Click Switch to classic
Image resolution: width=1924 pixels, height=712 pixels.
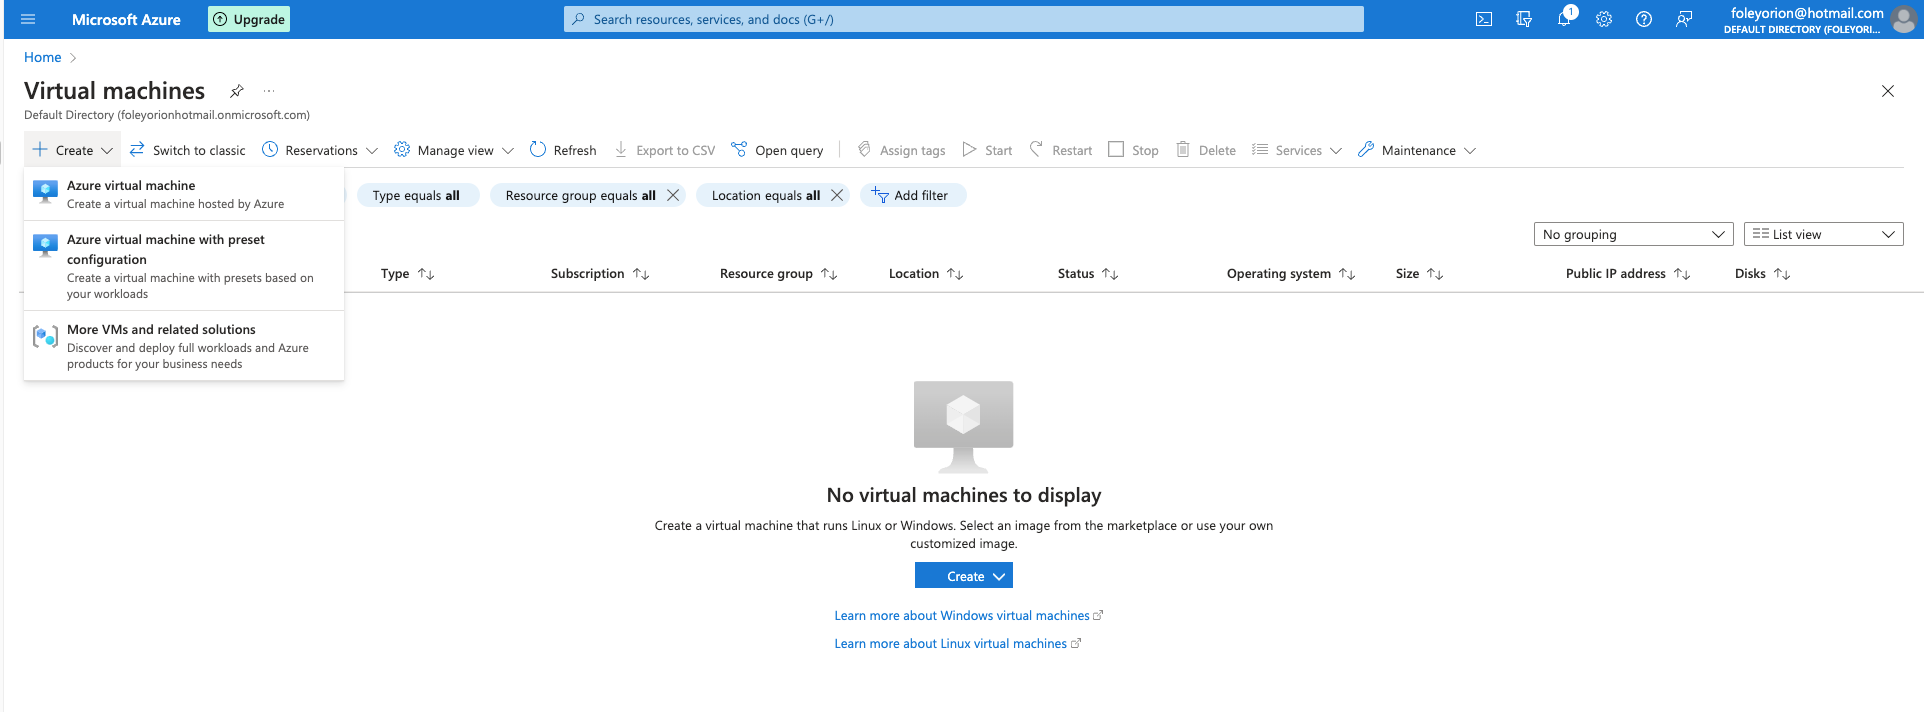(187, 150)
